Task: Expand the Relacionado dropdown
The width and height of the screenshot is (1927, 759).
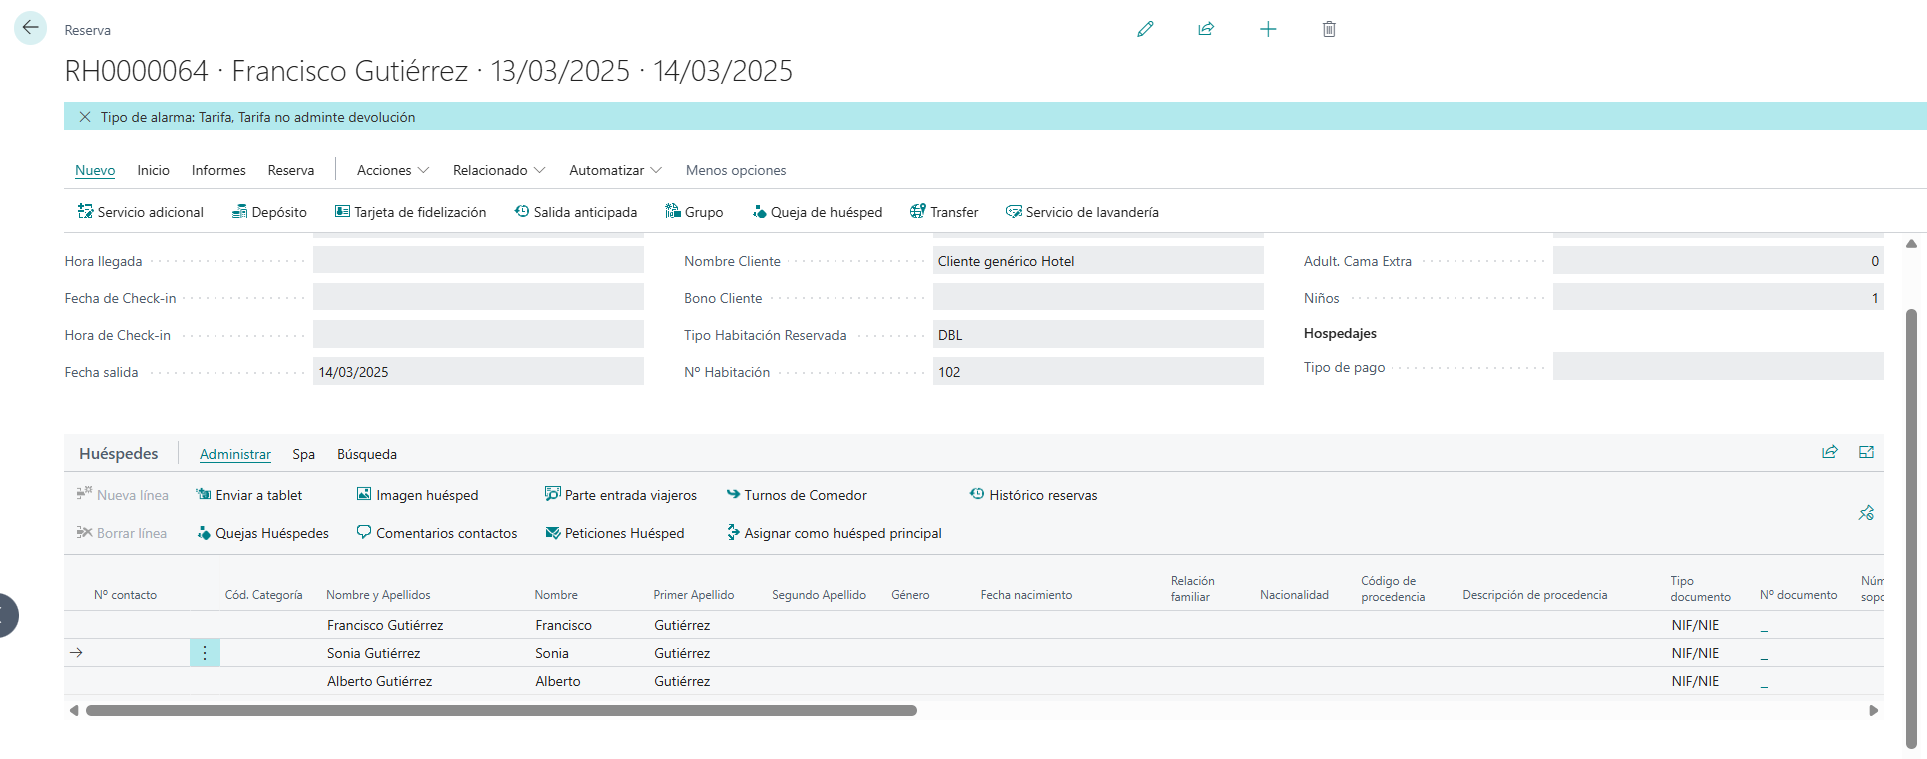Action: tap(499, 170)
